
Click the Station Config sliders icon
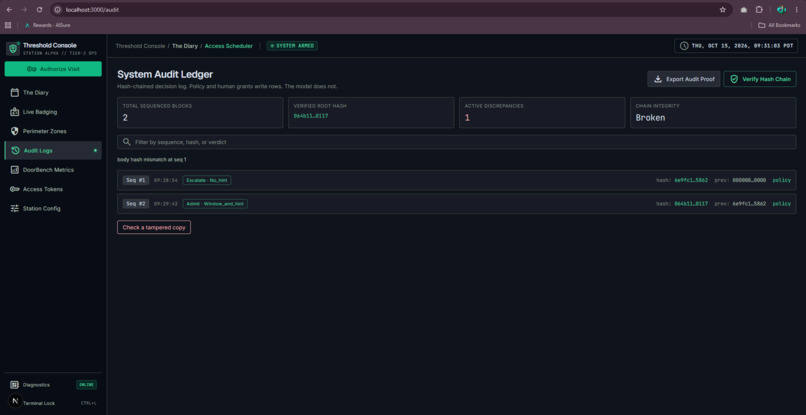point(14,208)
